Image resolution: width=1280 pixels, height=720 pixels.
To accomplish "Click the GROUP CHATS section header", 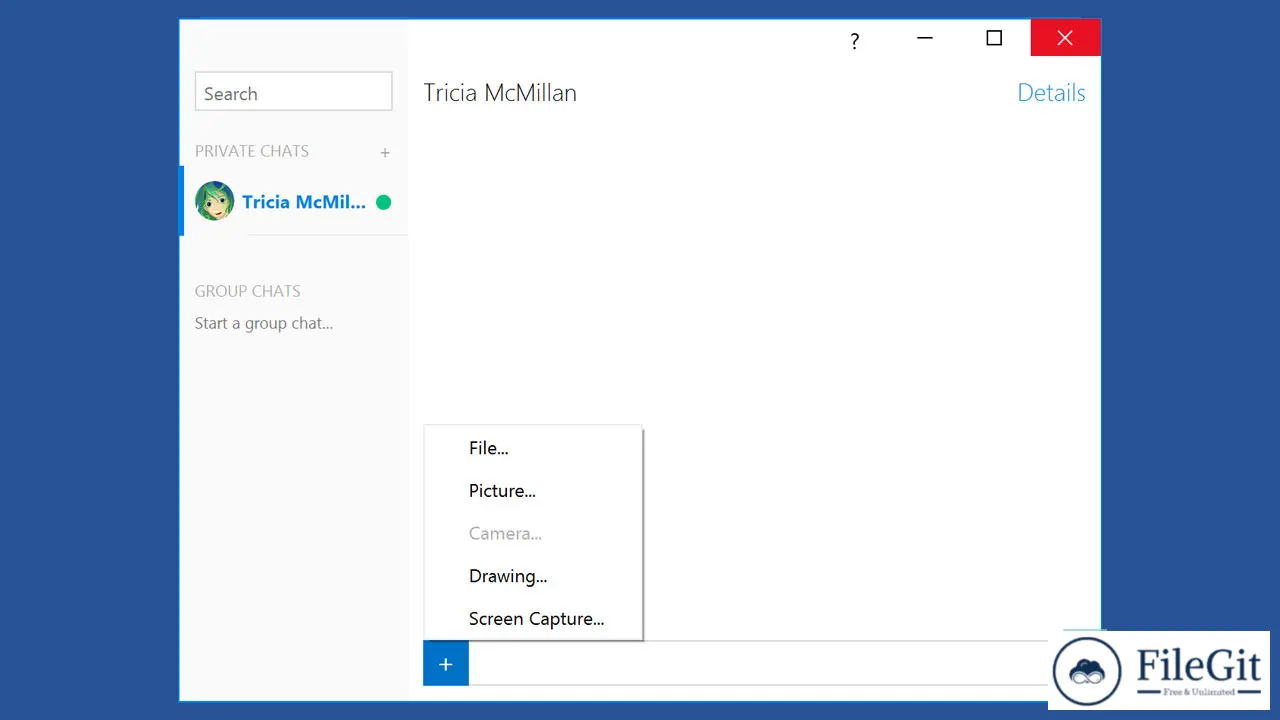I will [248, 291].
